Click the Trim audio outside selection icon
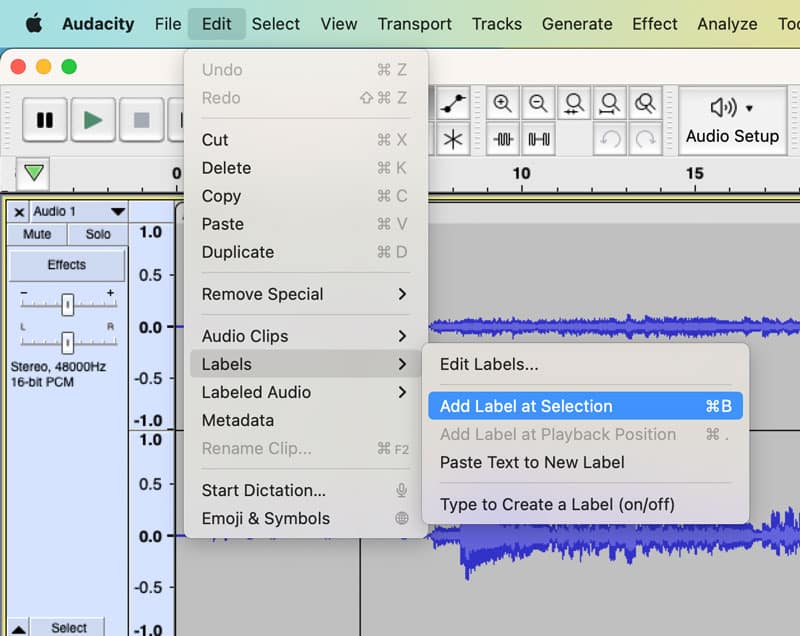 tap(503, 139)
